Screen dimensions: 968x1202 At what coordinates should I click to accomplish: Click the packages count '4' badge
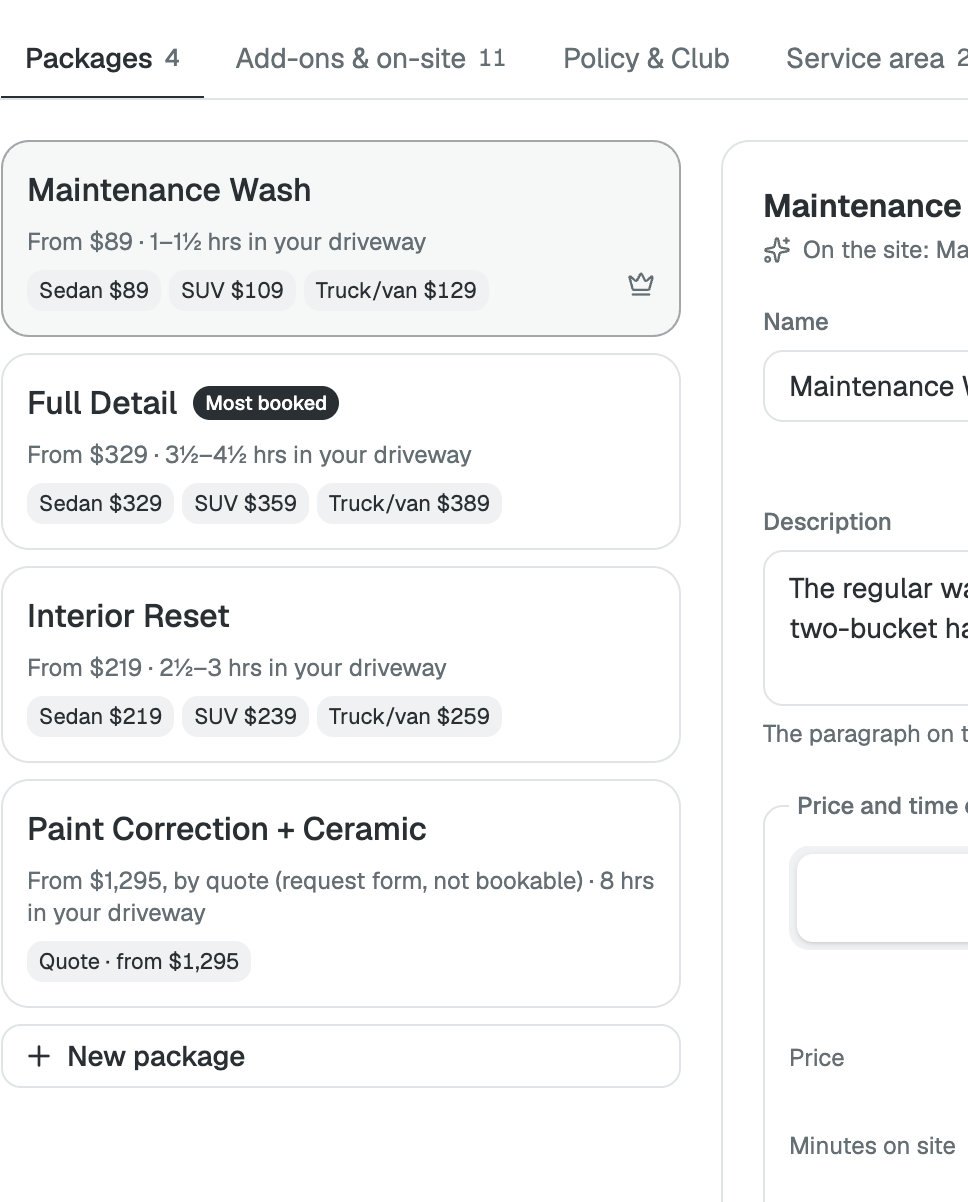172,58
